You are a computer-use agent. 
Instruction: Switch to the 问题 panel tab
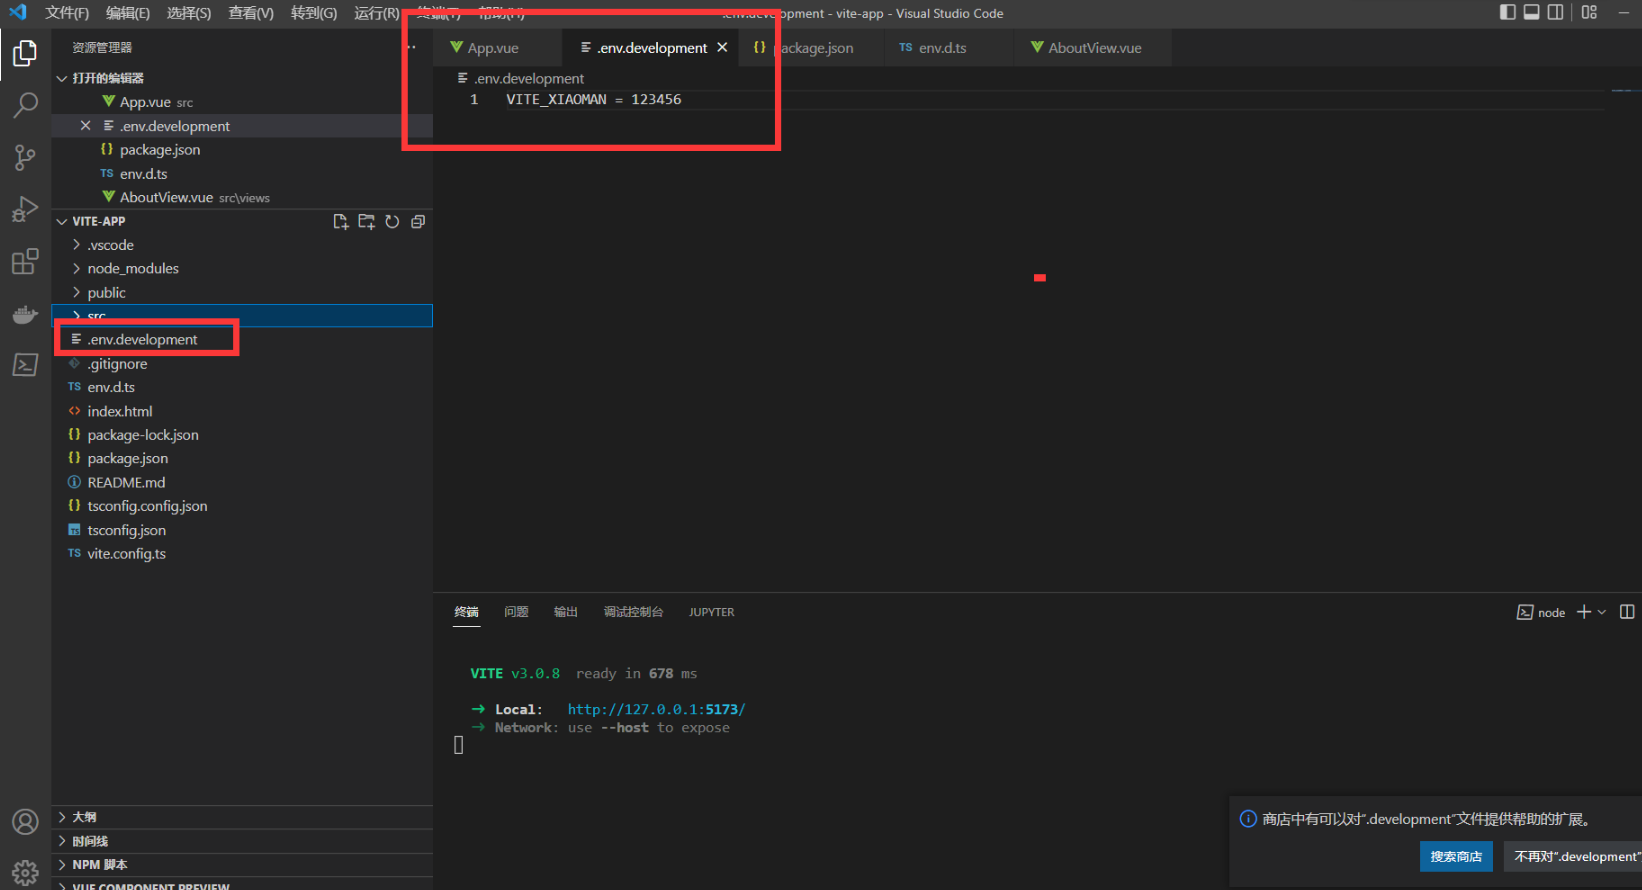(x=516, y=612)
